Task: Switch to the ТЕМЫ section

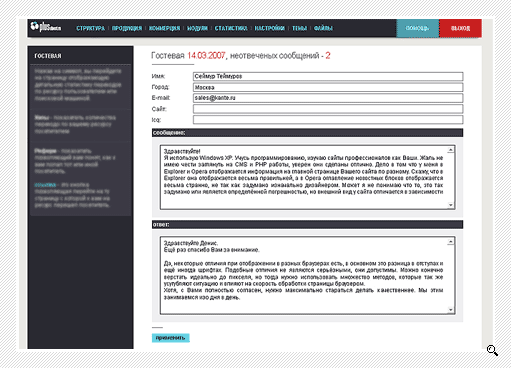Action: tap(299, 28)
